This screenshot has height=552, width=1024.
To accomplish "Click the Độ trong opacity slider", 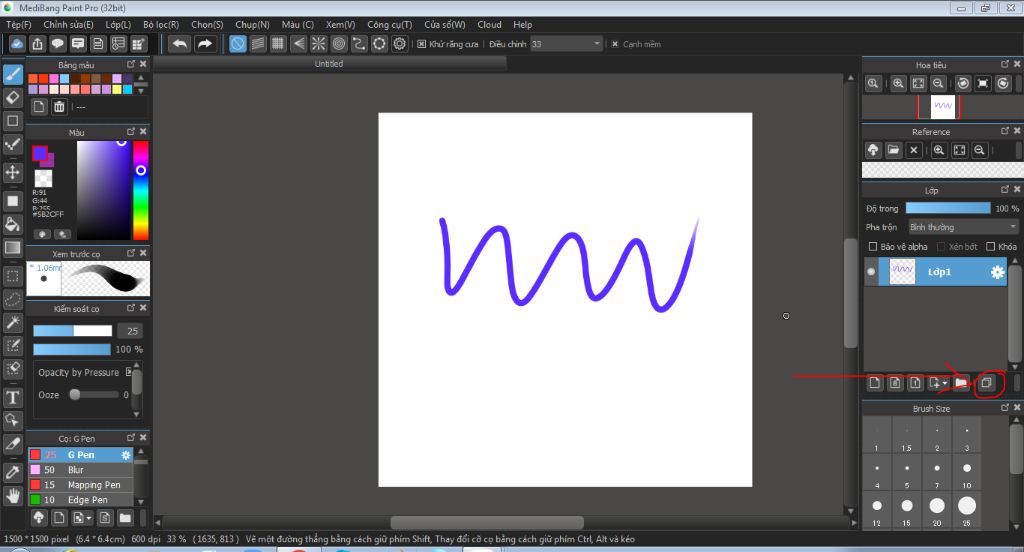I will point(947,208).
